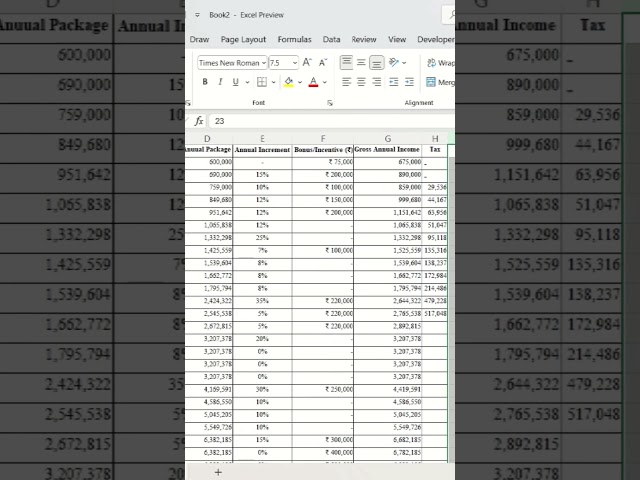This screenshot has width=640, height=480.
Task: Switch to the Formulas tab
Action: point(294,40)
